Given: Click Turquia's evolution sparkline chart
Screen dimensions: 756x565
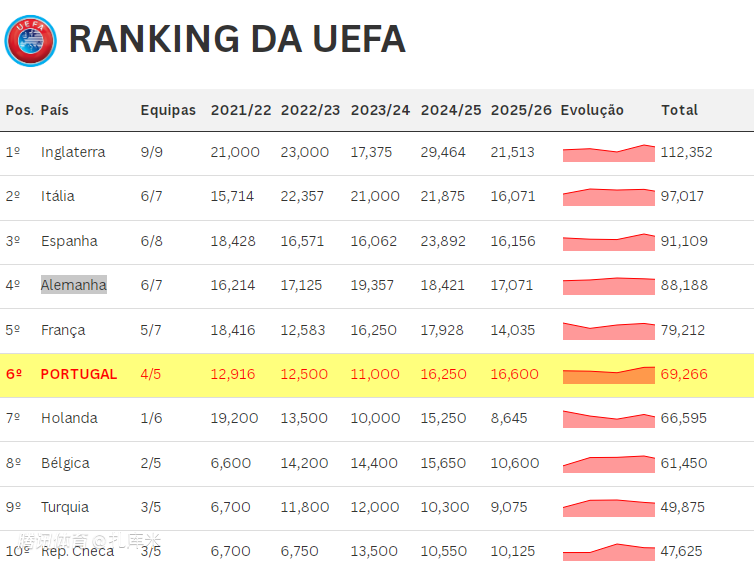Looking at the screenshot, I should click(x=608, y=508).
